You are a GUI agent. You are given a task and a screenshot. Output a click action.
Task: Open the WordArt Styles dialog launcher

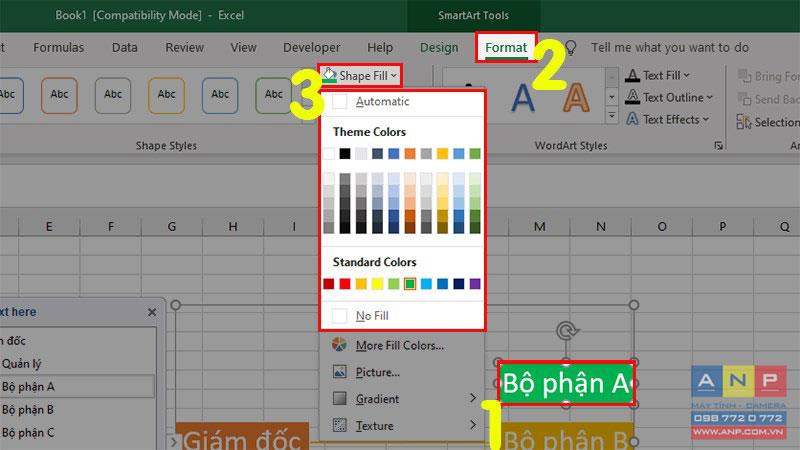click(719, 146)
